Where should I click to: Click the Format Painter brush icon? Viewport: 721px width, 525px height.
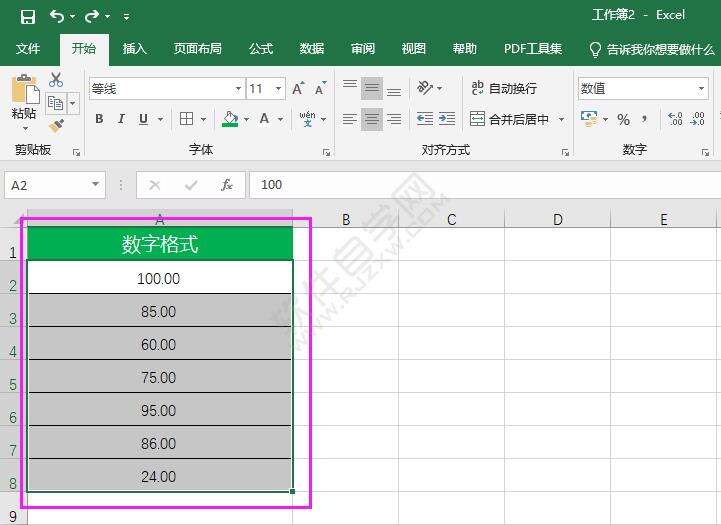(x=56, y=126)
